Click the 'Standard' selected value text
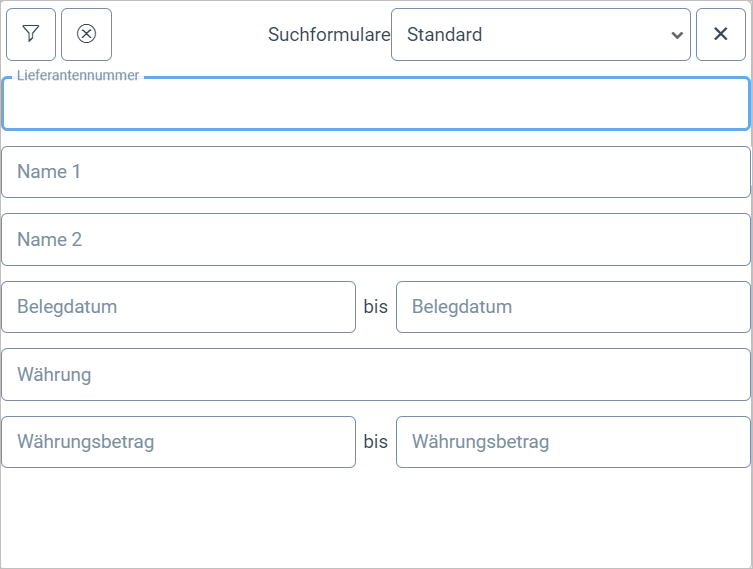 tap(445, 35)
